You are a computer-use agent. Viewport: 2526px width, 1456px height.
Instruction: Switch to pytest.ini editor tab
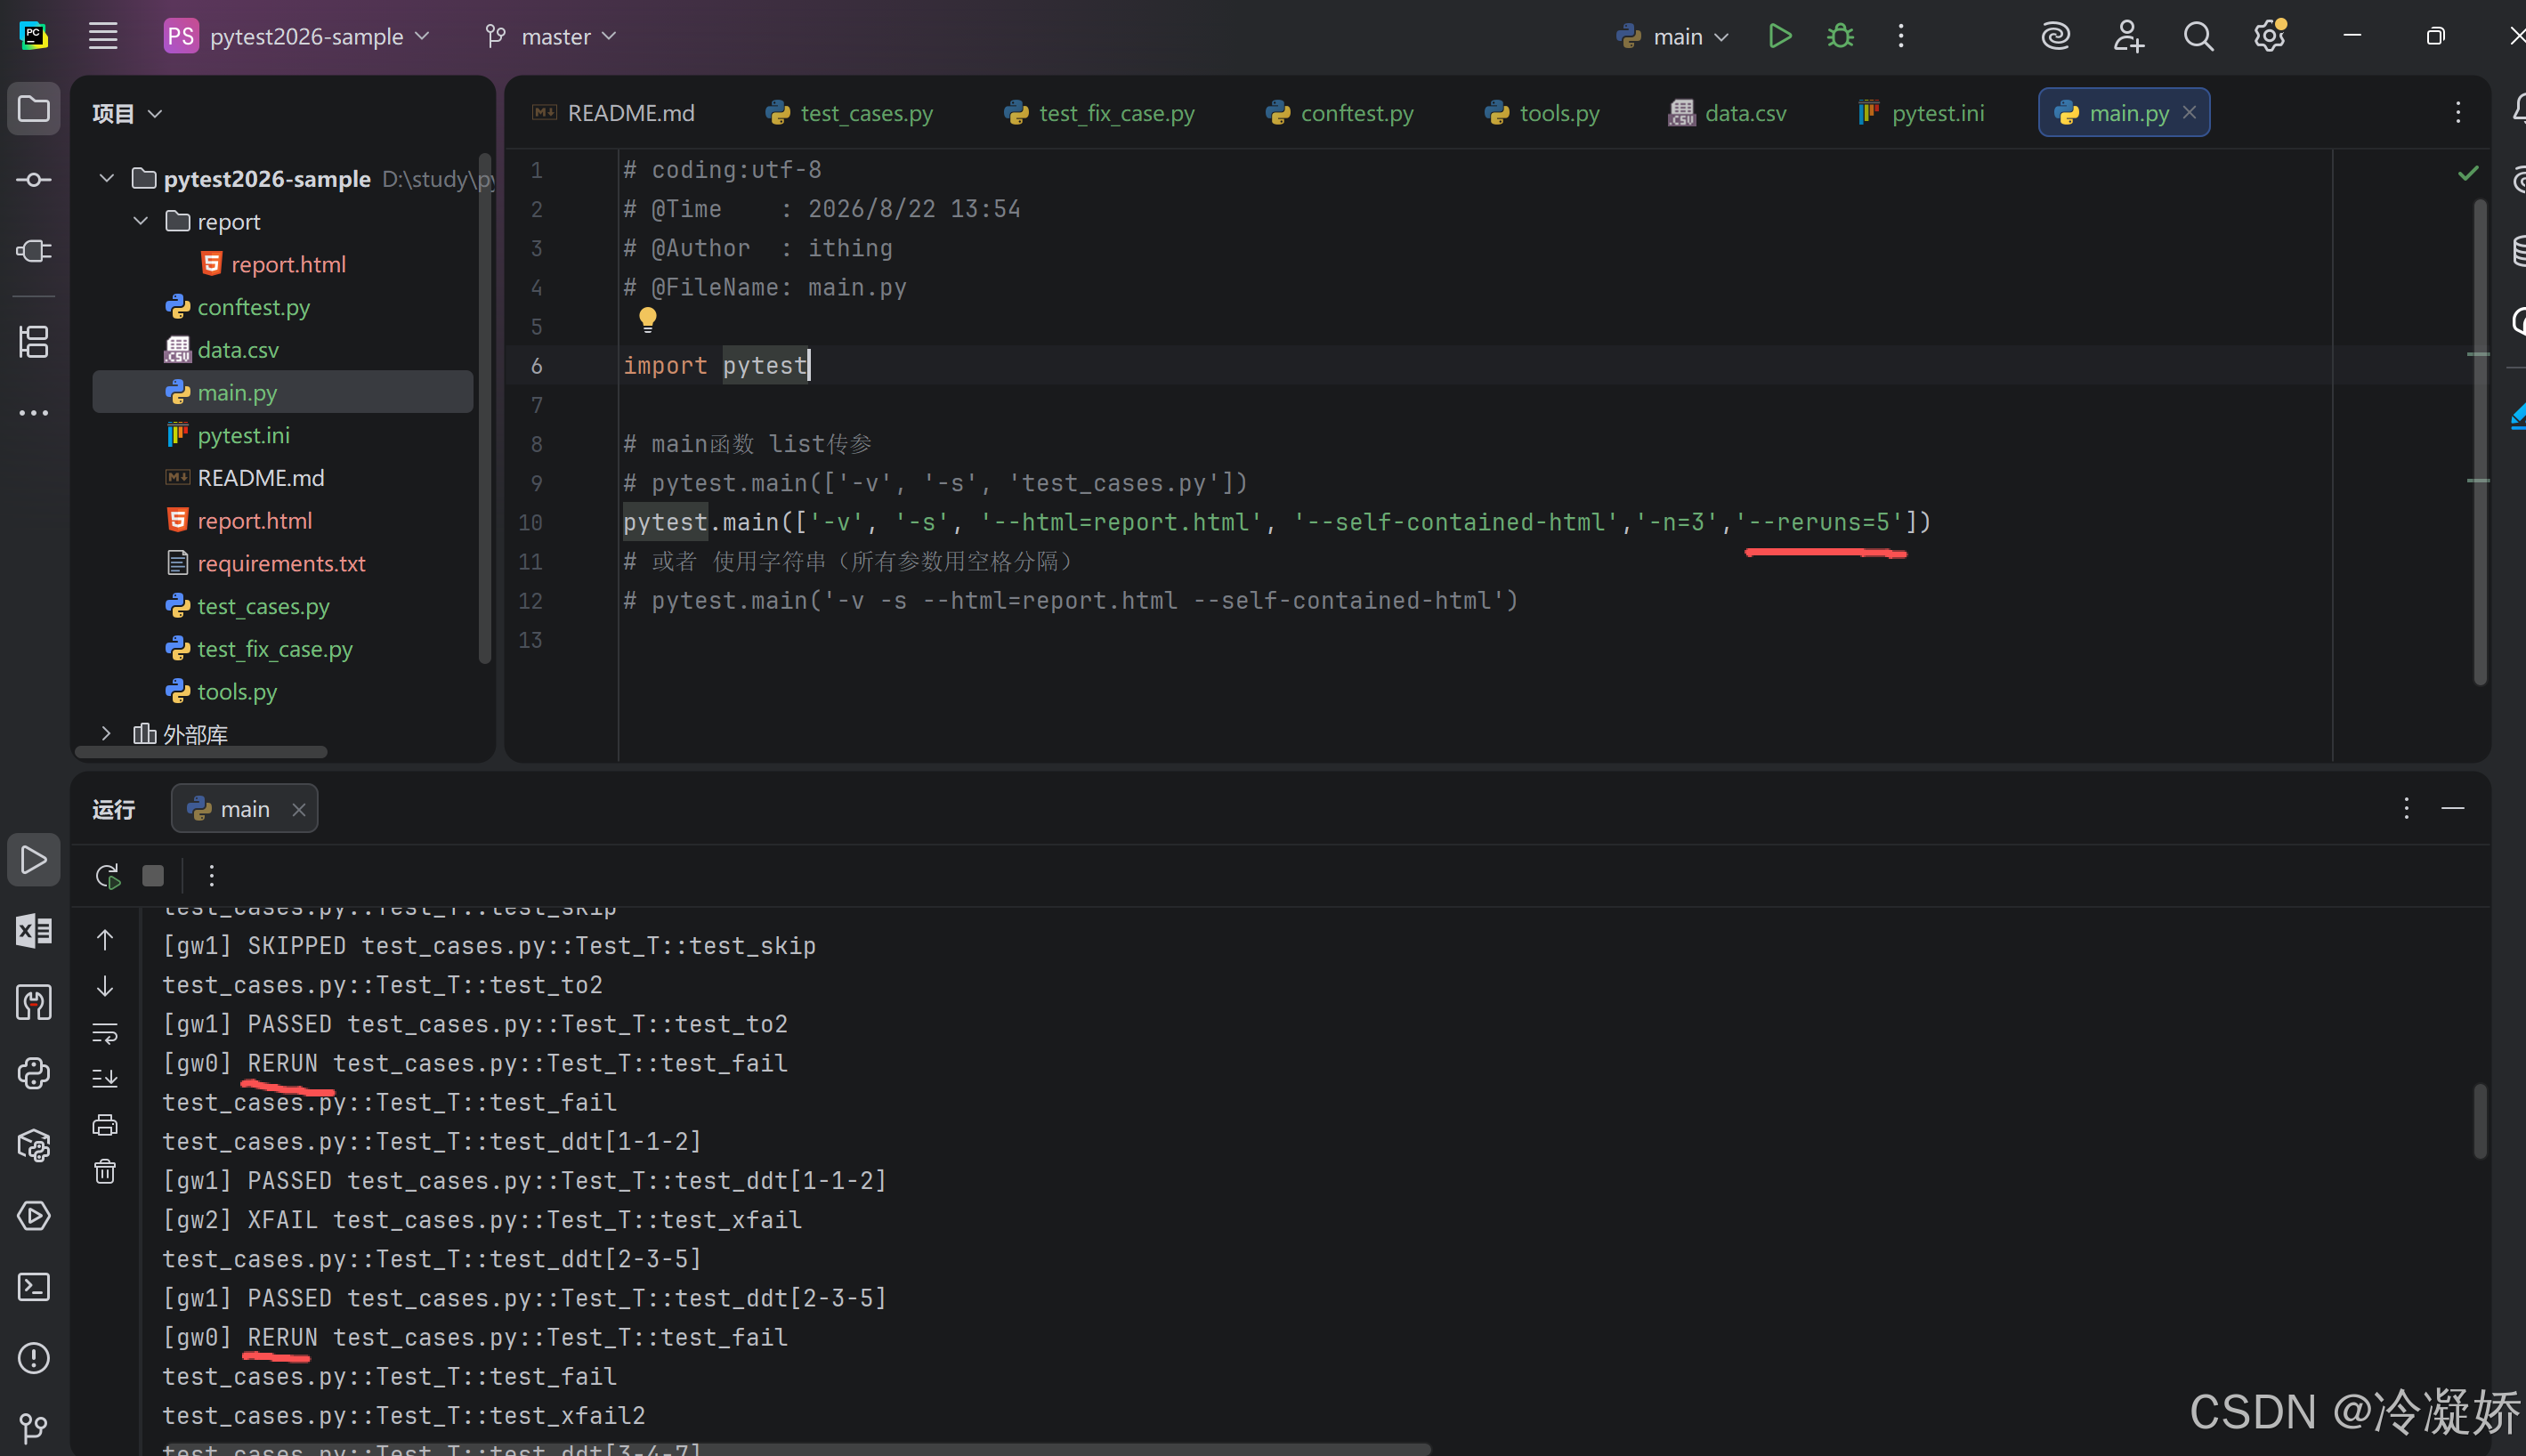tap(1921, 113)
